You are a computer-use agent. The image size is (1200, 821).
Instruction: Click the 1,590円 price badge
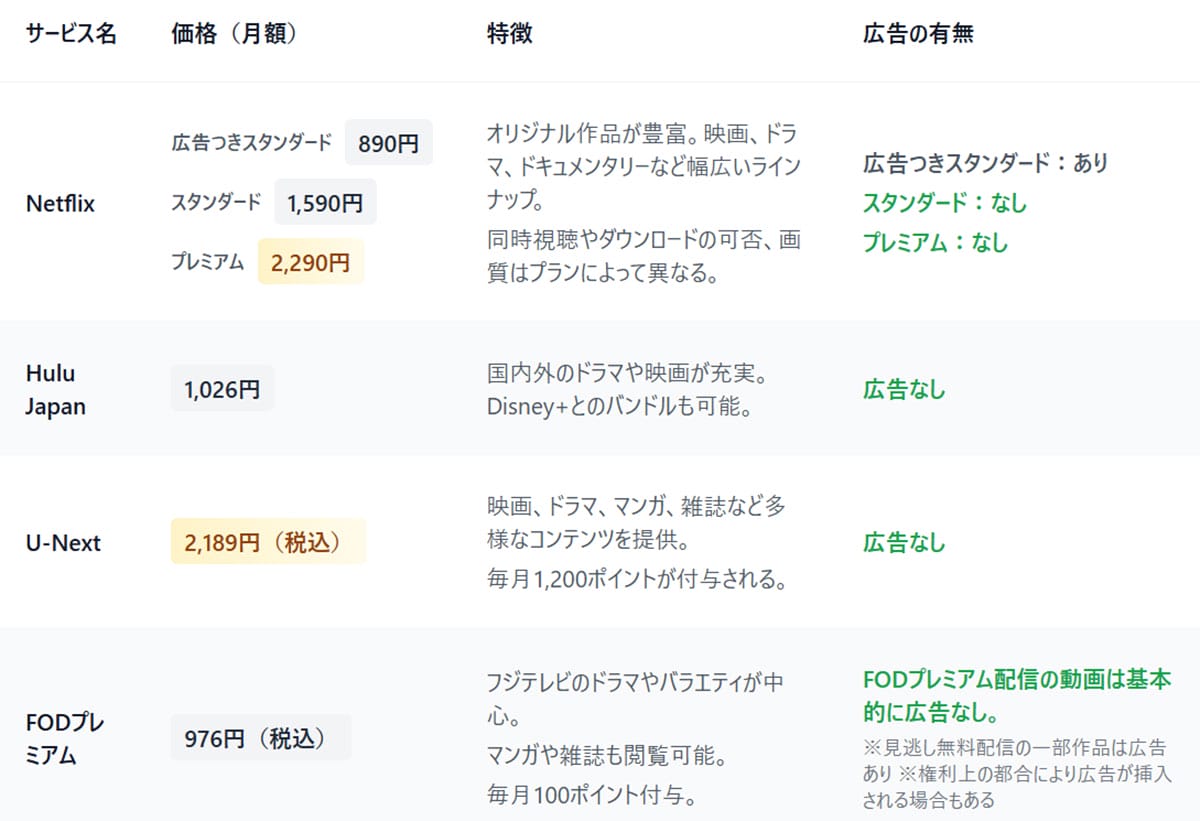pos(325,203)
